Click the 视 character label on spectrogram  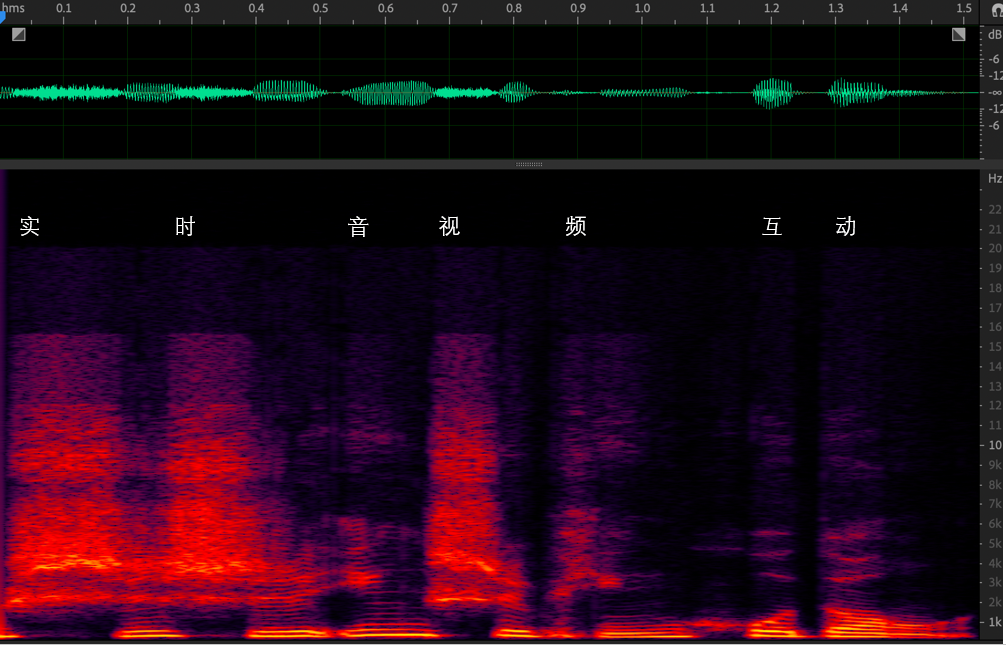449,226
